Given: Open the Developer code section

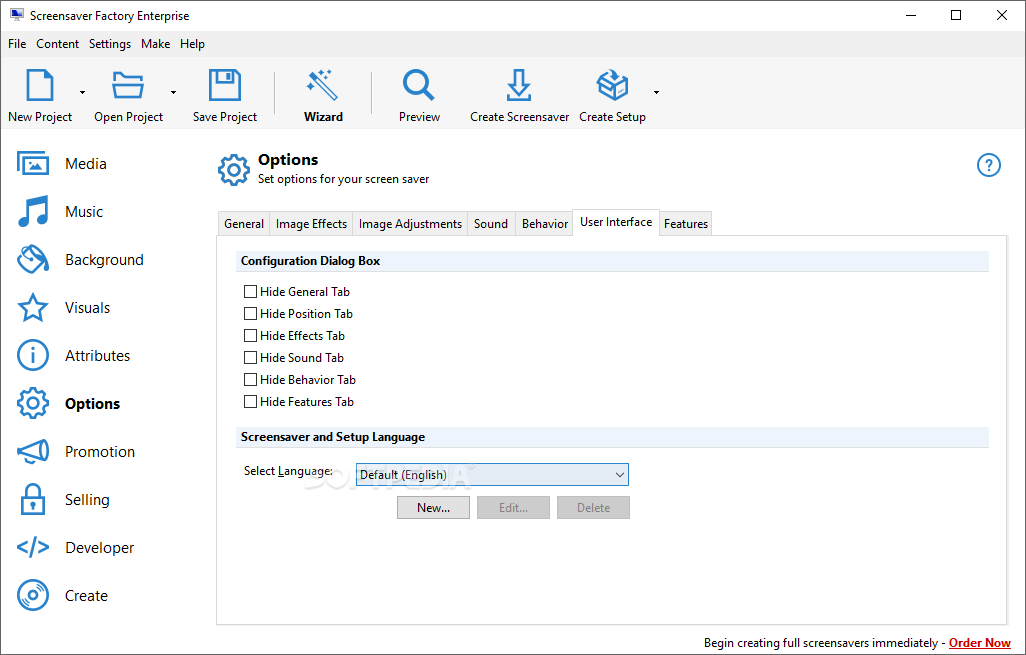Looking at the screenshot, I should pos(75,547).
